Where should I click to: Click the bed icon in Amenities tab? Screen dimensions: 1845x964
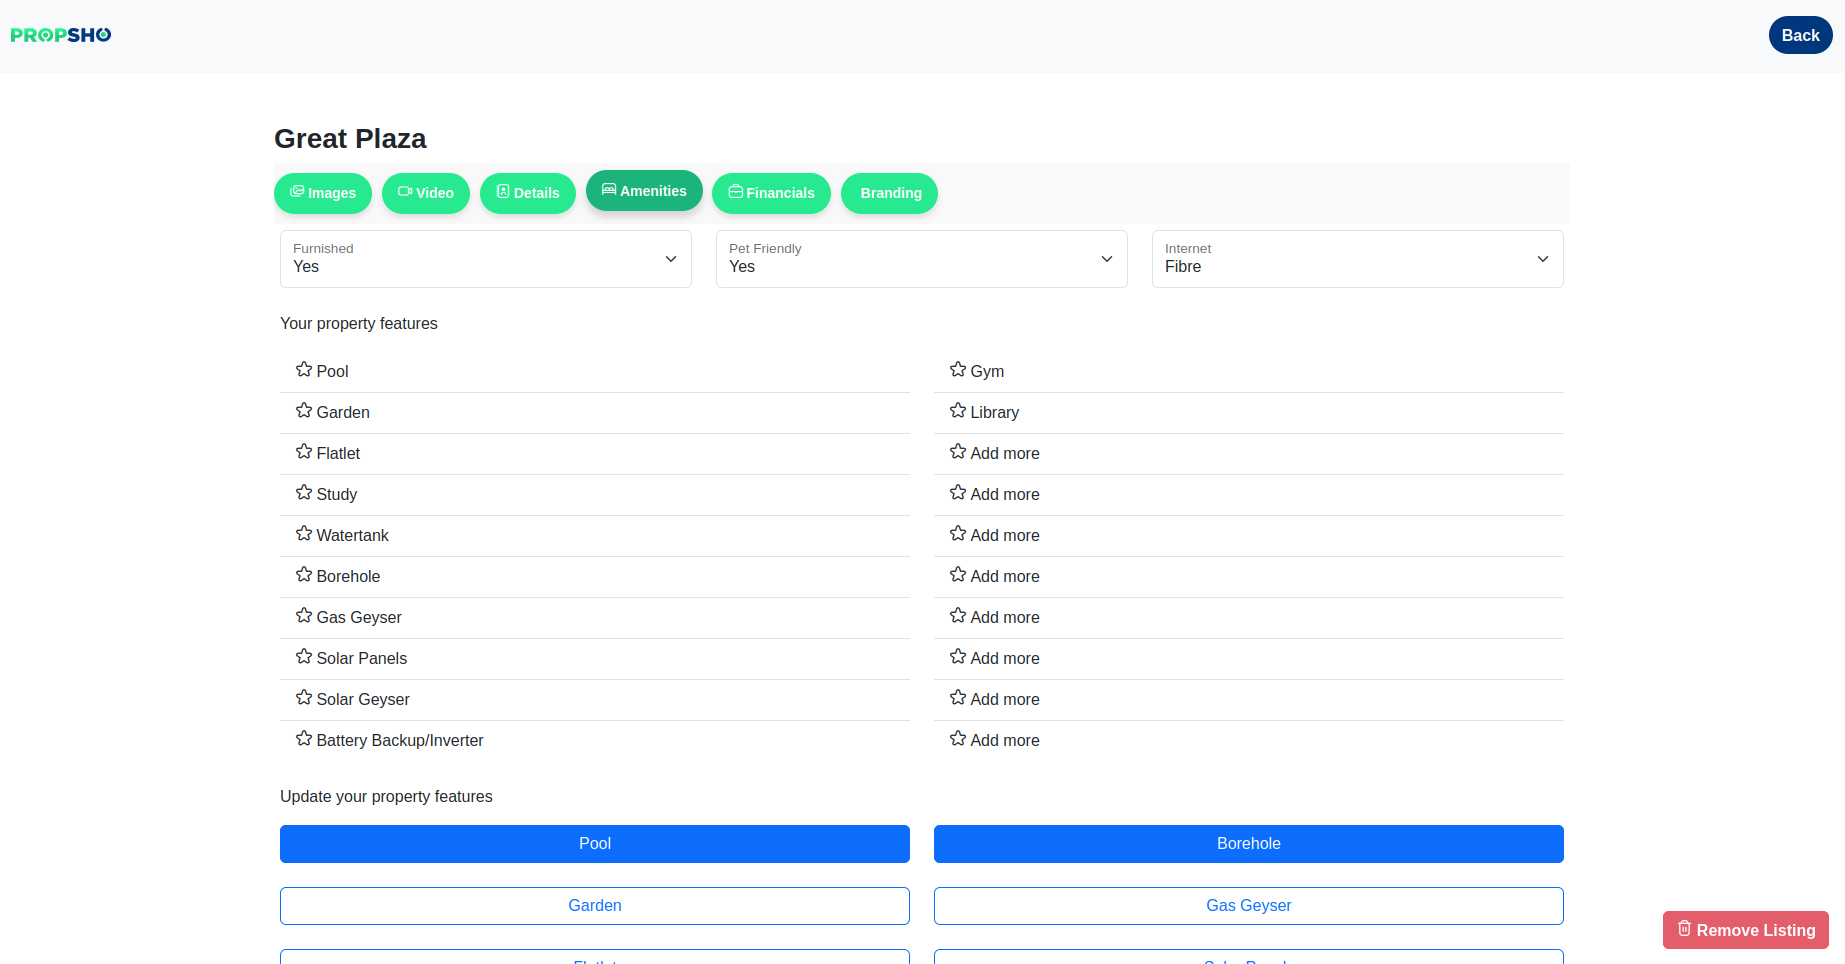pyautogui.click(x=609, y=189)
